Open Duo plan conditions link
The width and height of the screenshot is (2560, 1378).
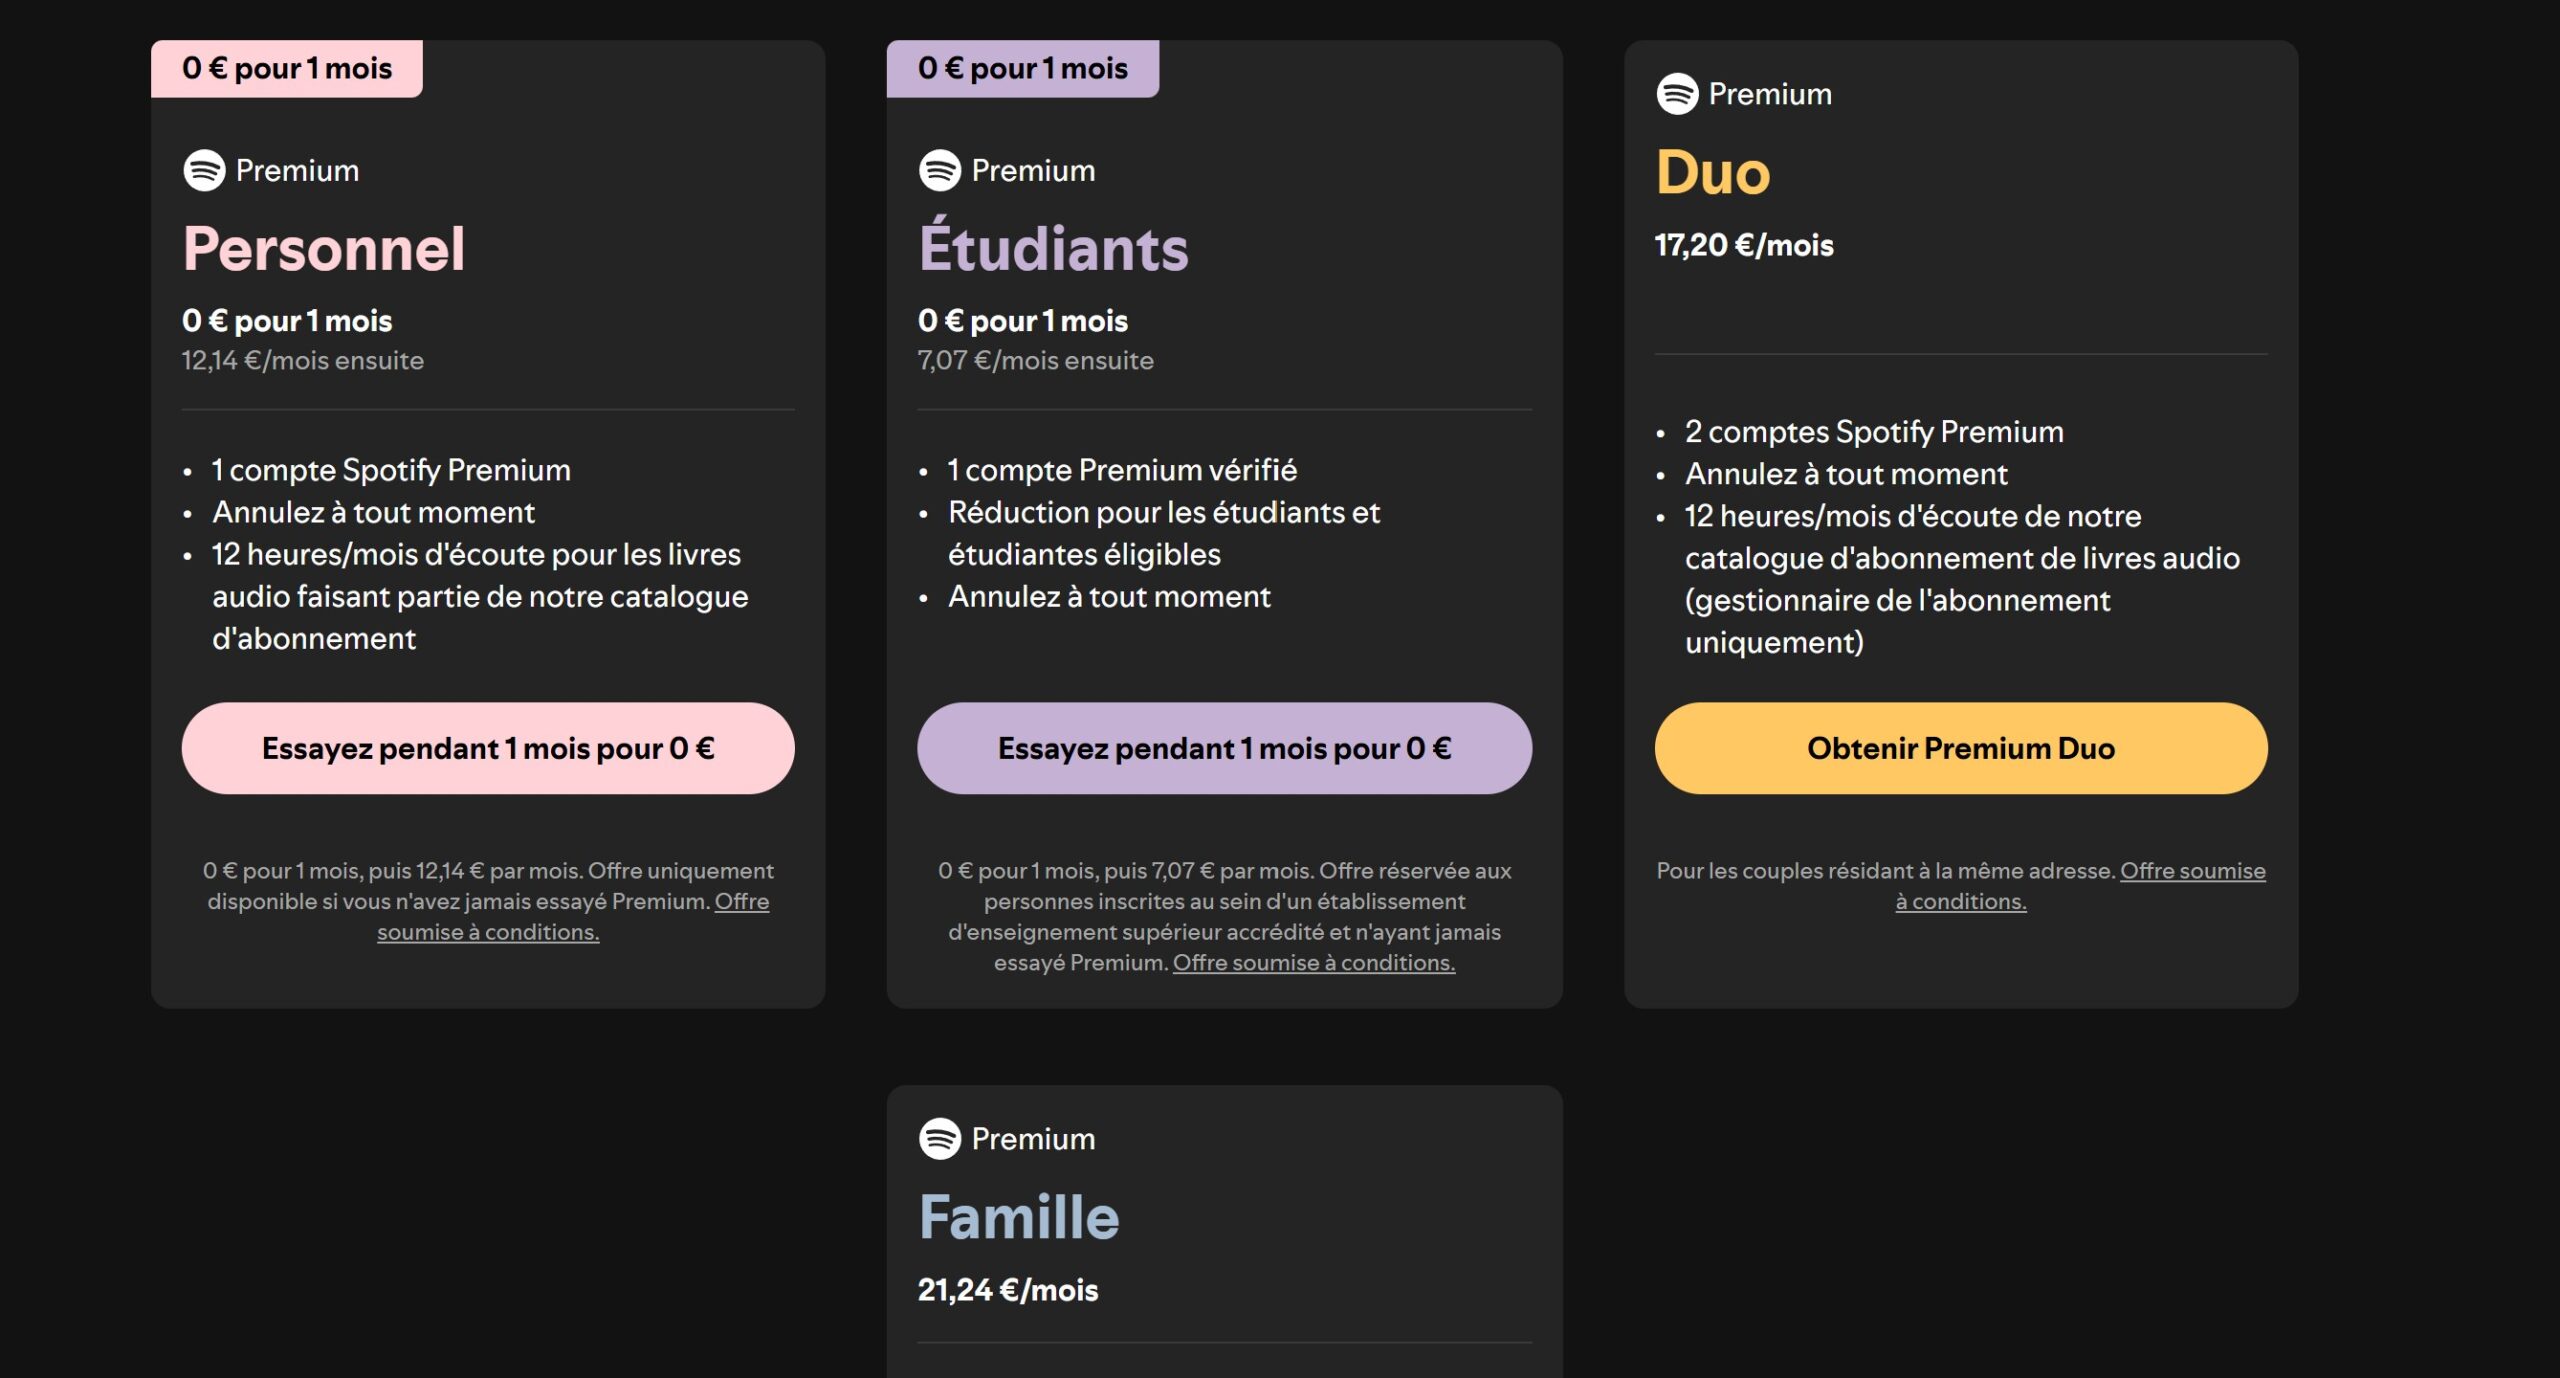1960,902
